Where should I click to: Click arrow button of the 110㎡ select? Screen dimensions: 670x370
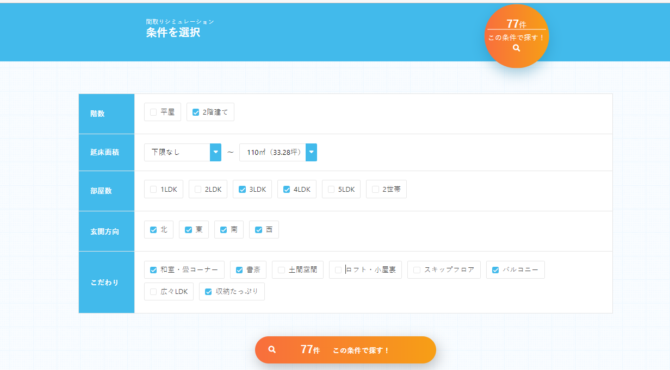tap(311, 152)
